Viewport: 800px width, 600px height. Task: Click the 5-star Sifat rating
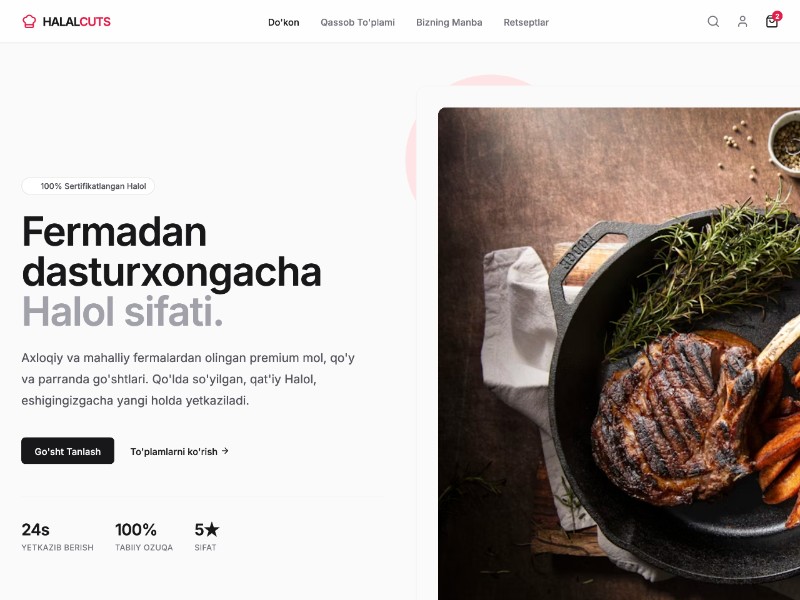coord(207,536)
